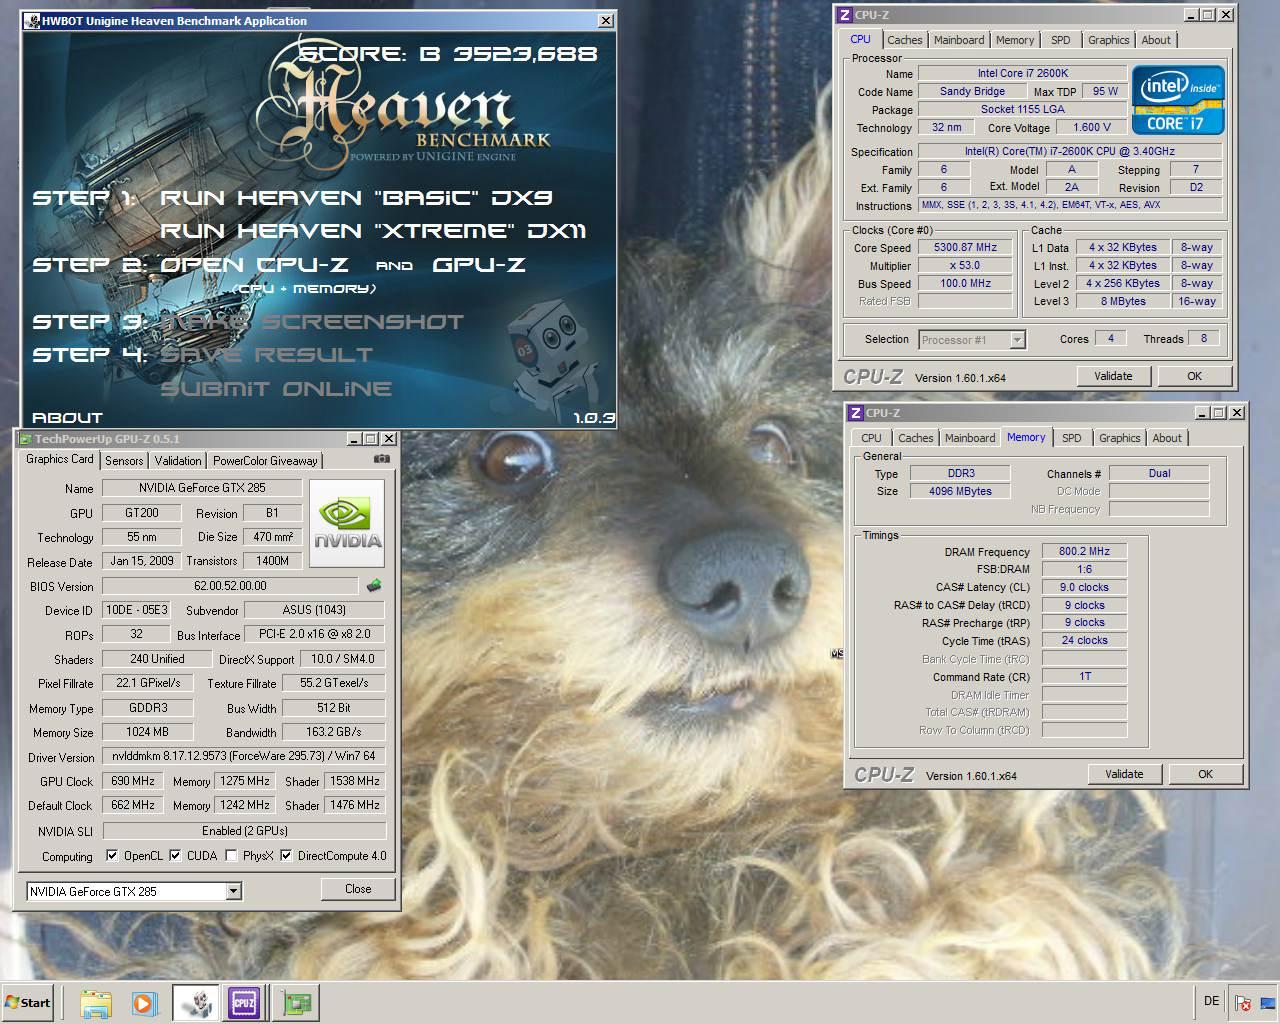The image size is (1280, 1024).
Task: Toggle the CUDA checkbox in GPU-Z
Action: [x=175, y=856]
